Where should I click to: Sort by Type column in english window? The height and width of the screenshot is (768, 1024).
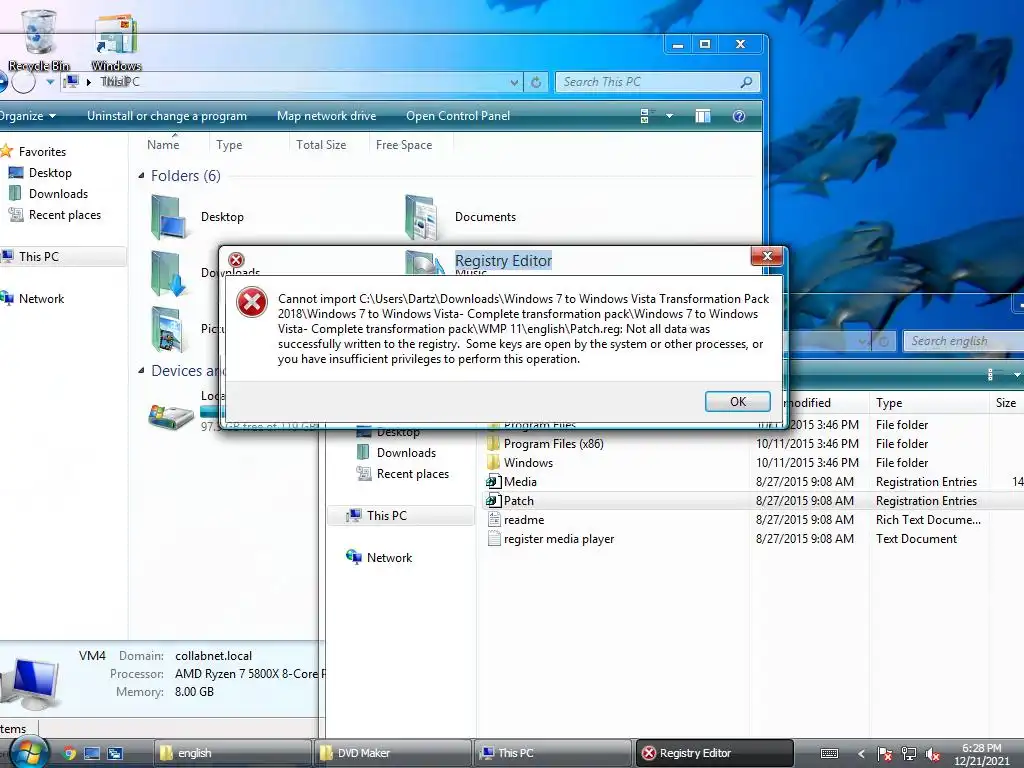click(889, 403)
